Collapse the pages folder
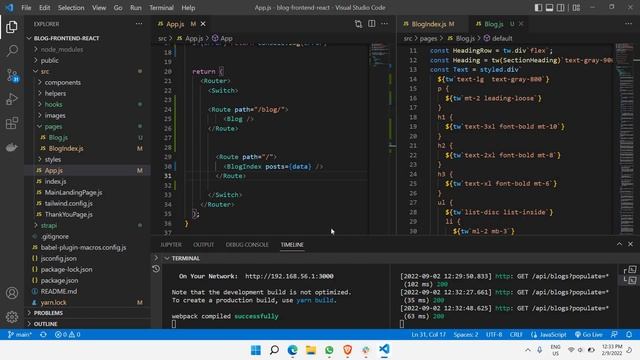This screenshot has height=360, width=640. [87, 126]
